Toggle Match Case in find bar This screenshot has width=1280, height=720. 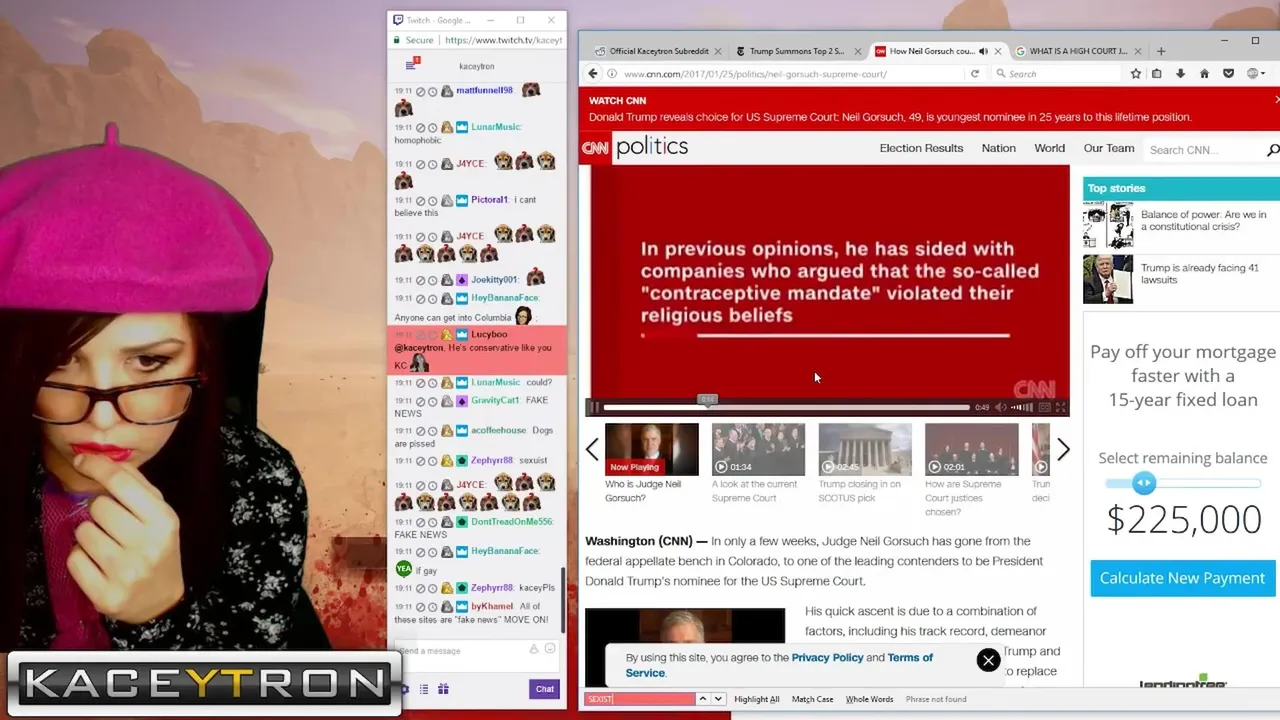812,699
